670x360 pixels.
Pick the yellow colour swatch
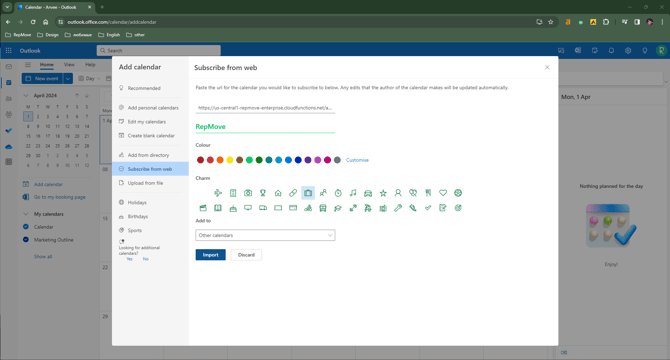[230, 160]
